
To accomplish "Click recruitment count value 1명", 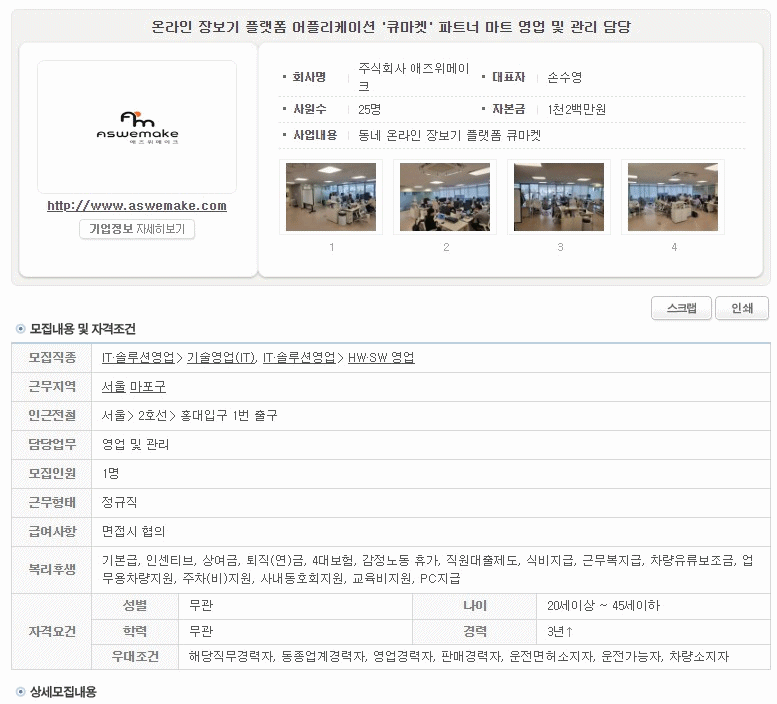I will tap(111, 473).
